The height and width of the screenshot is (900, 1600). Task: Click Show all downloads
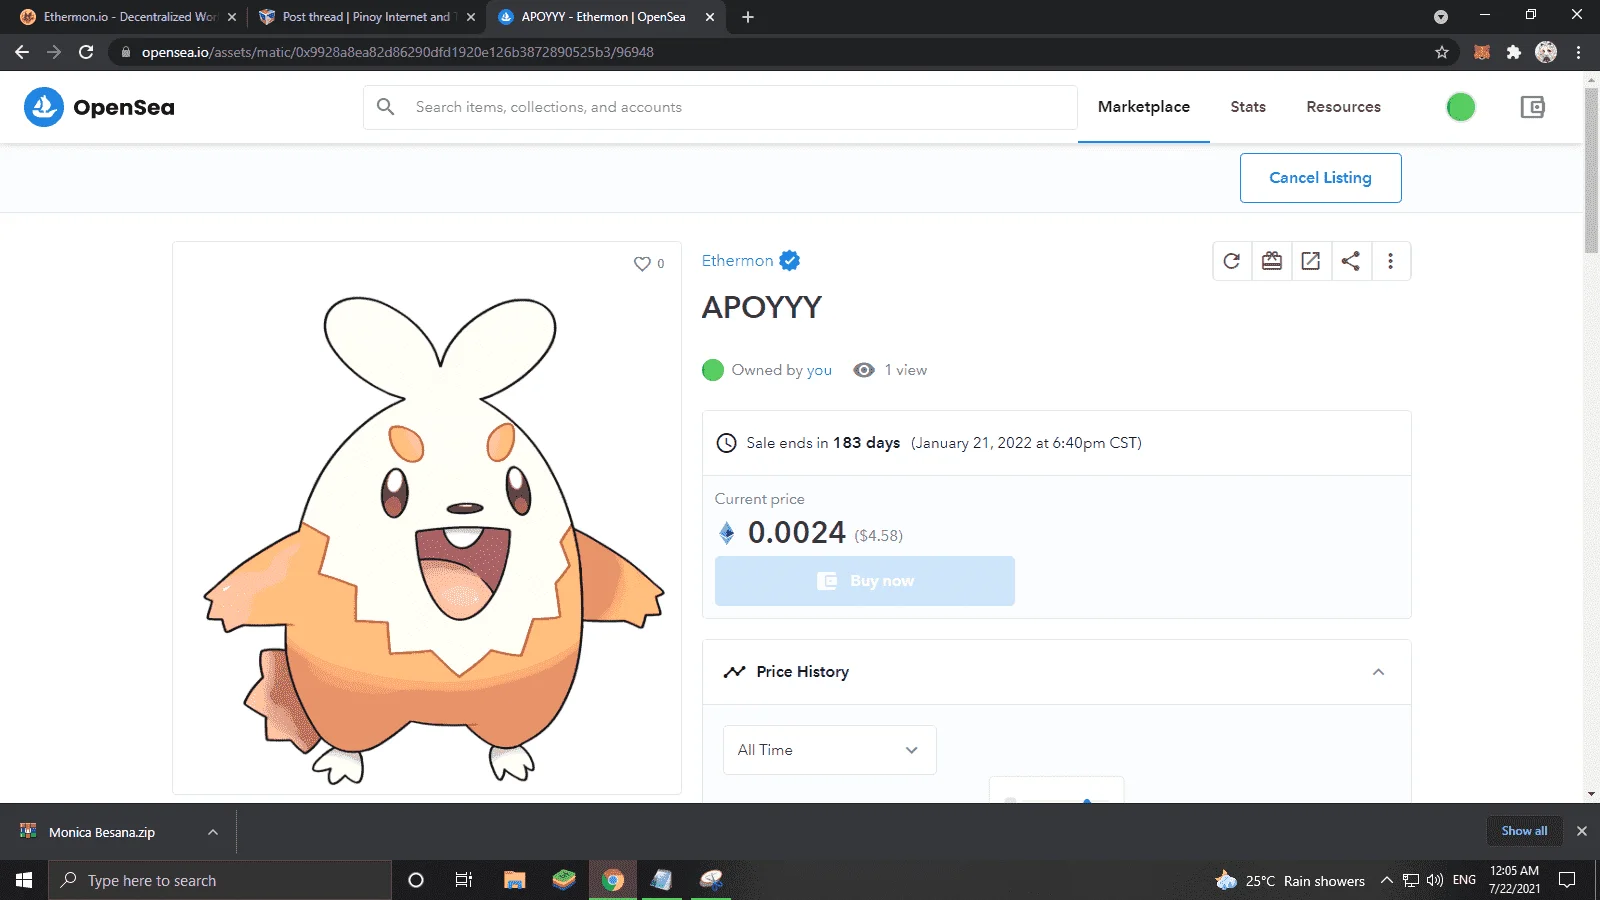tap(1524, 831)
